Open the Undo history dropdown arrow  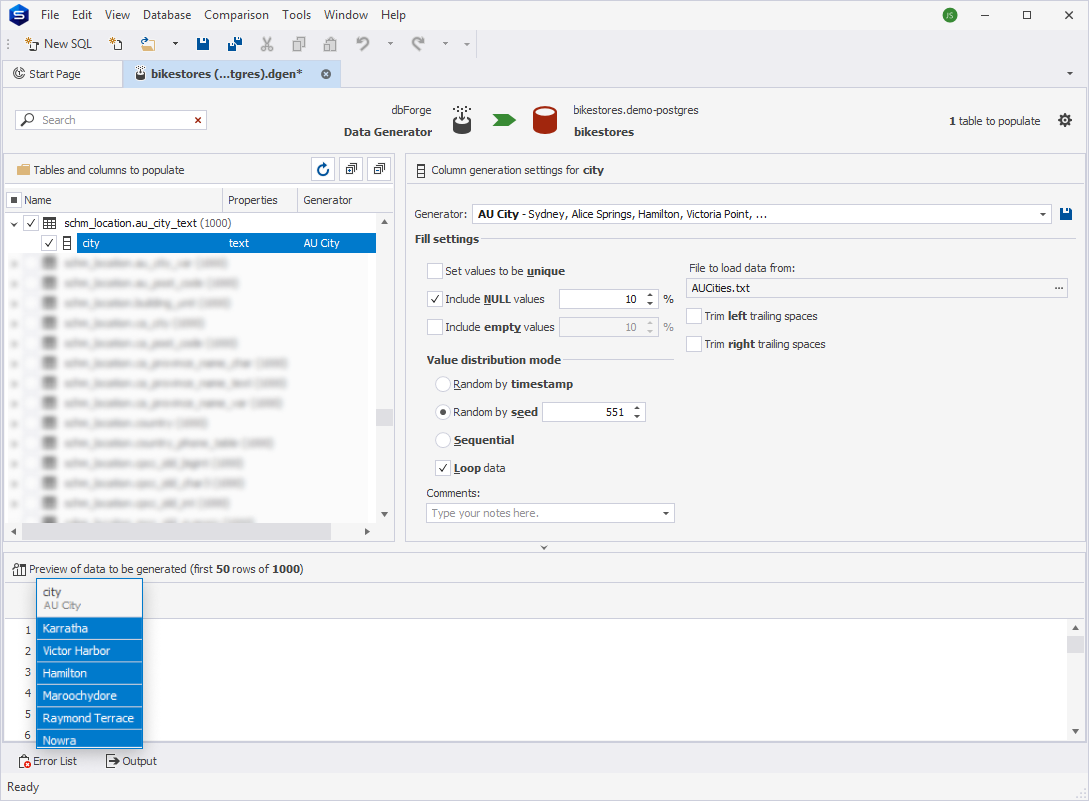point(390,44)
